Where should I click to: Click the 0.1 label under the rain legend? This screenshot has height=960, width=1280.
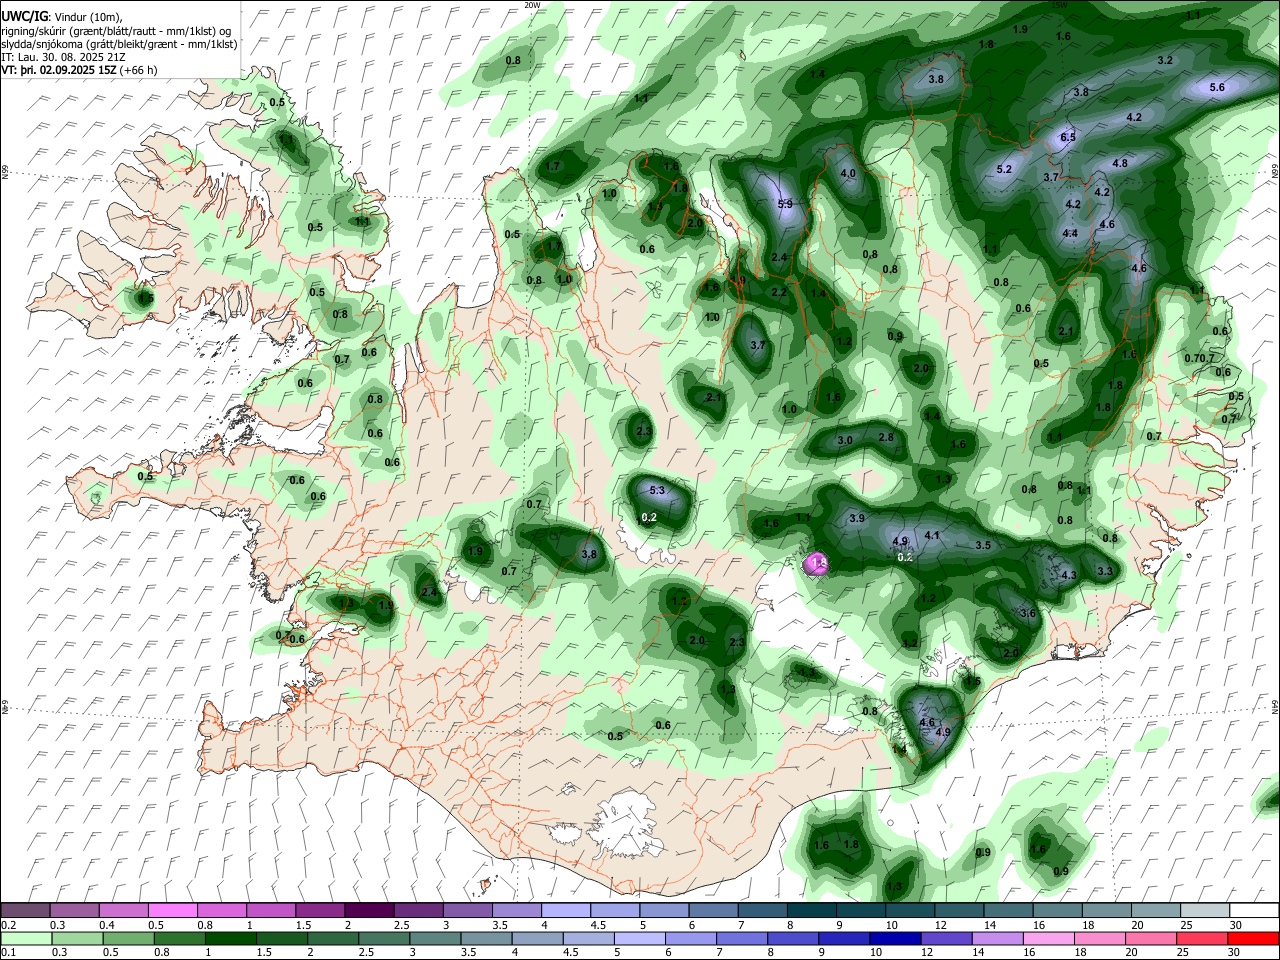pos(7,954)
